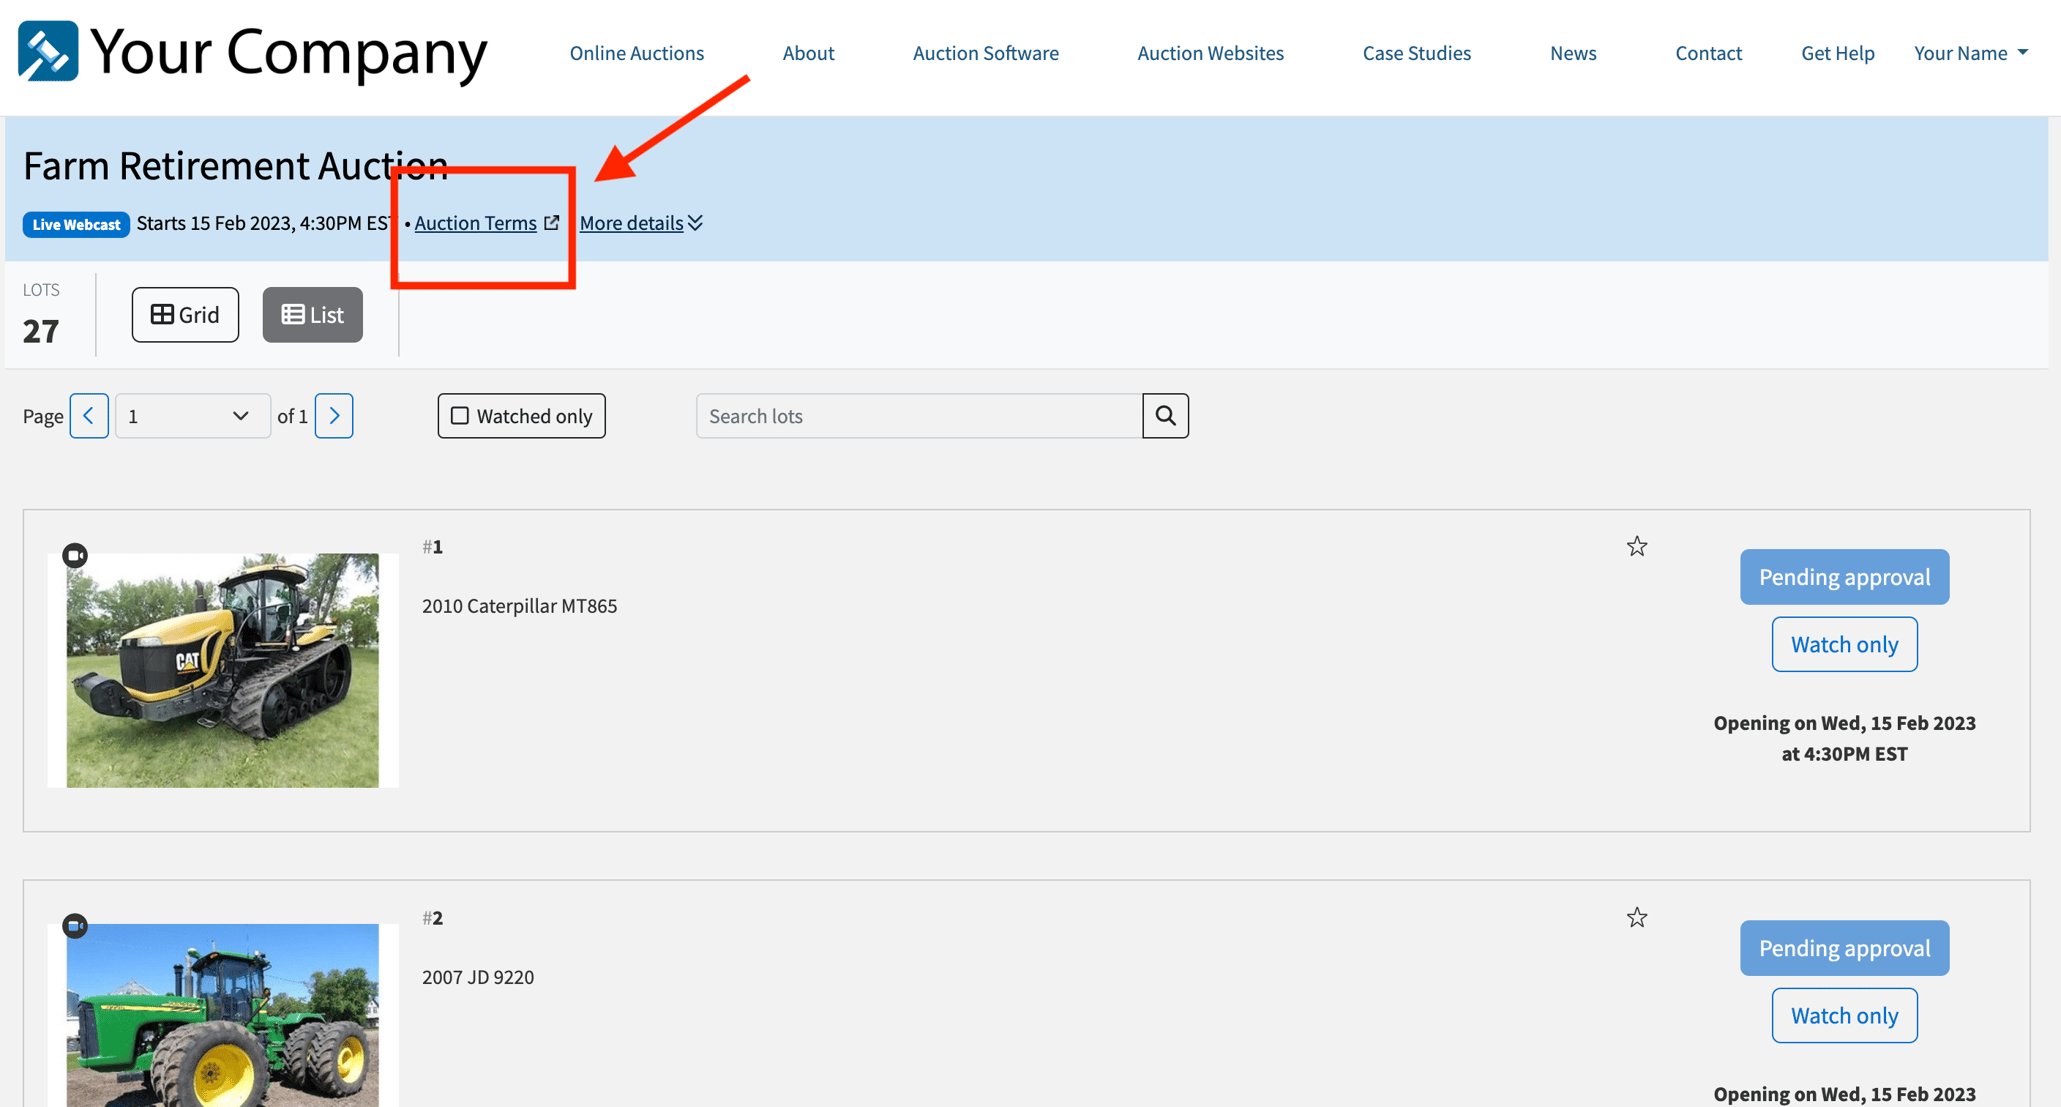This screenshot has height=1107, width=2061.
Task: Star the 2007 JD 9220 lot
Action: tap(1637, 917)
